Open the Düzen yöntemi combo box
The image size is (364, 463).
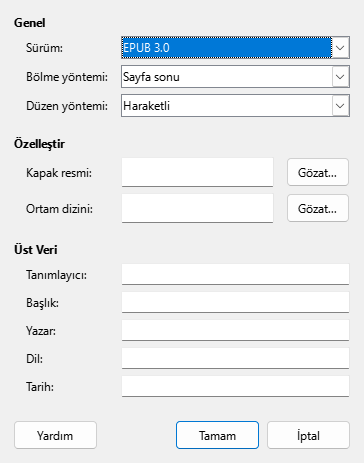click(235, 106)
